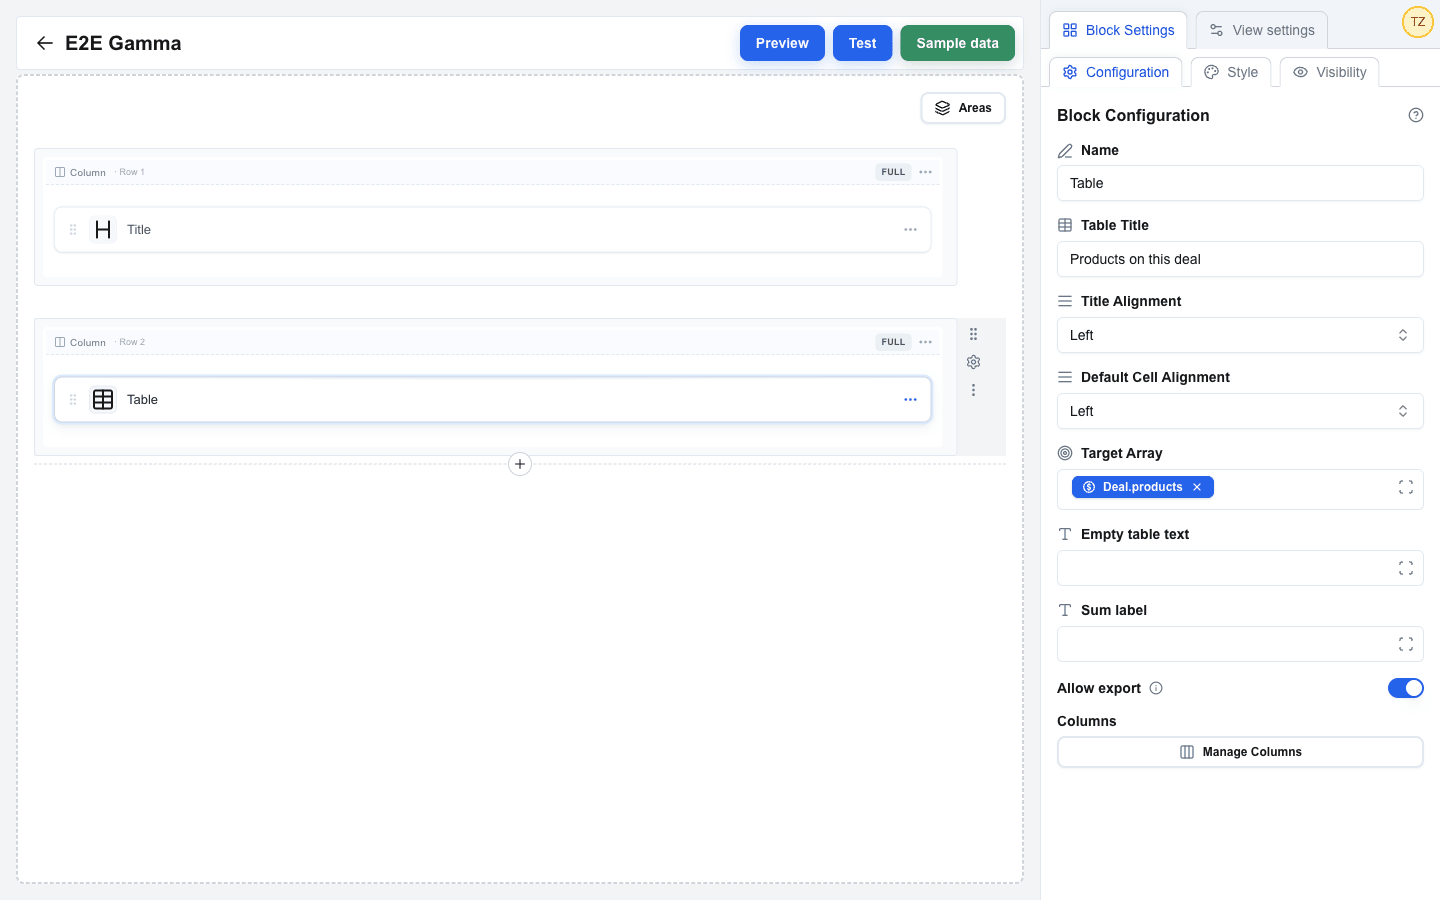Click the table grid icon in Table block
This screenshot has height=900, width=1440.
[103, 400]
